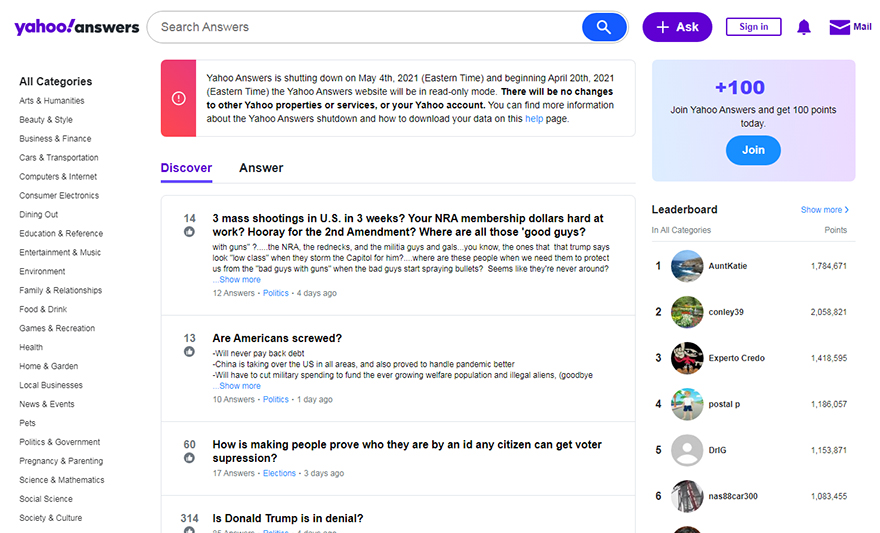The image size is (880, 533).
Task: Expand leaderboard with Show more
Action: pos(825,210)
